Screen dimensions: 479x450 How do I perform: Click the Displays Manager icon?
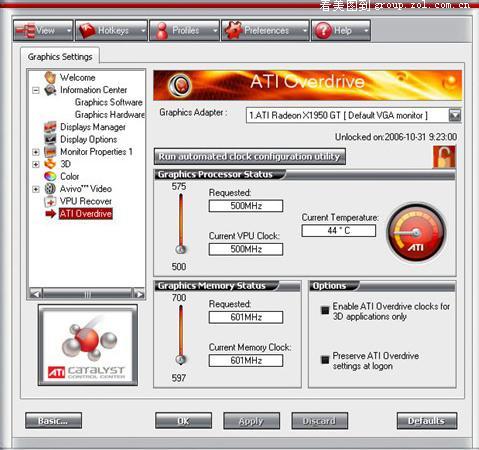pyautogui.click(x=50, y=127)
